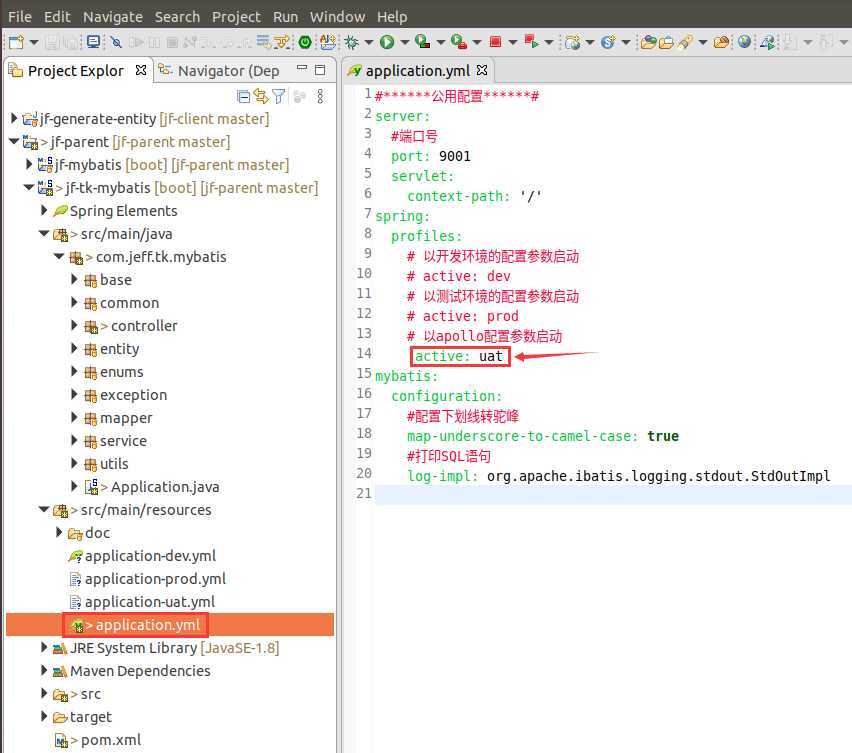Click the 'log-impl' line in editor
The width and height of the screenshot is (852, 753).
click(619, 476)
